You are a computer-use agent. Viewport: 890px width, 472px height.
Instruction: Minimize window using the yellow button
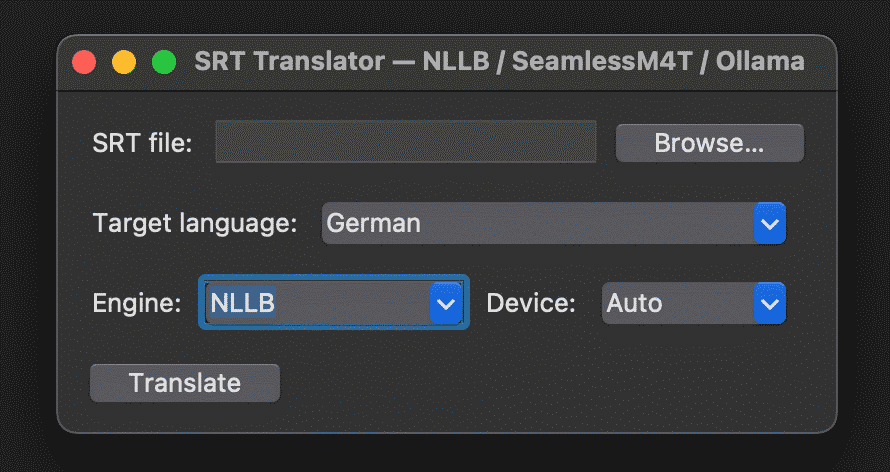124,62
